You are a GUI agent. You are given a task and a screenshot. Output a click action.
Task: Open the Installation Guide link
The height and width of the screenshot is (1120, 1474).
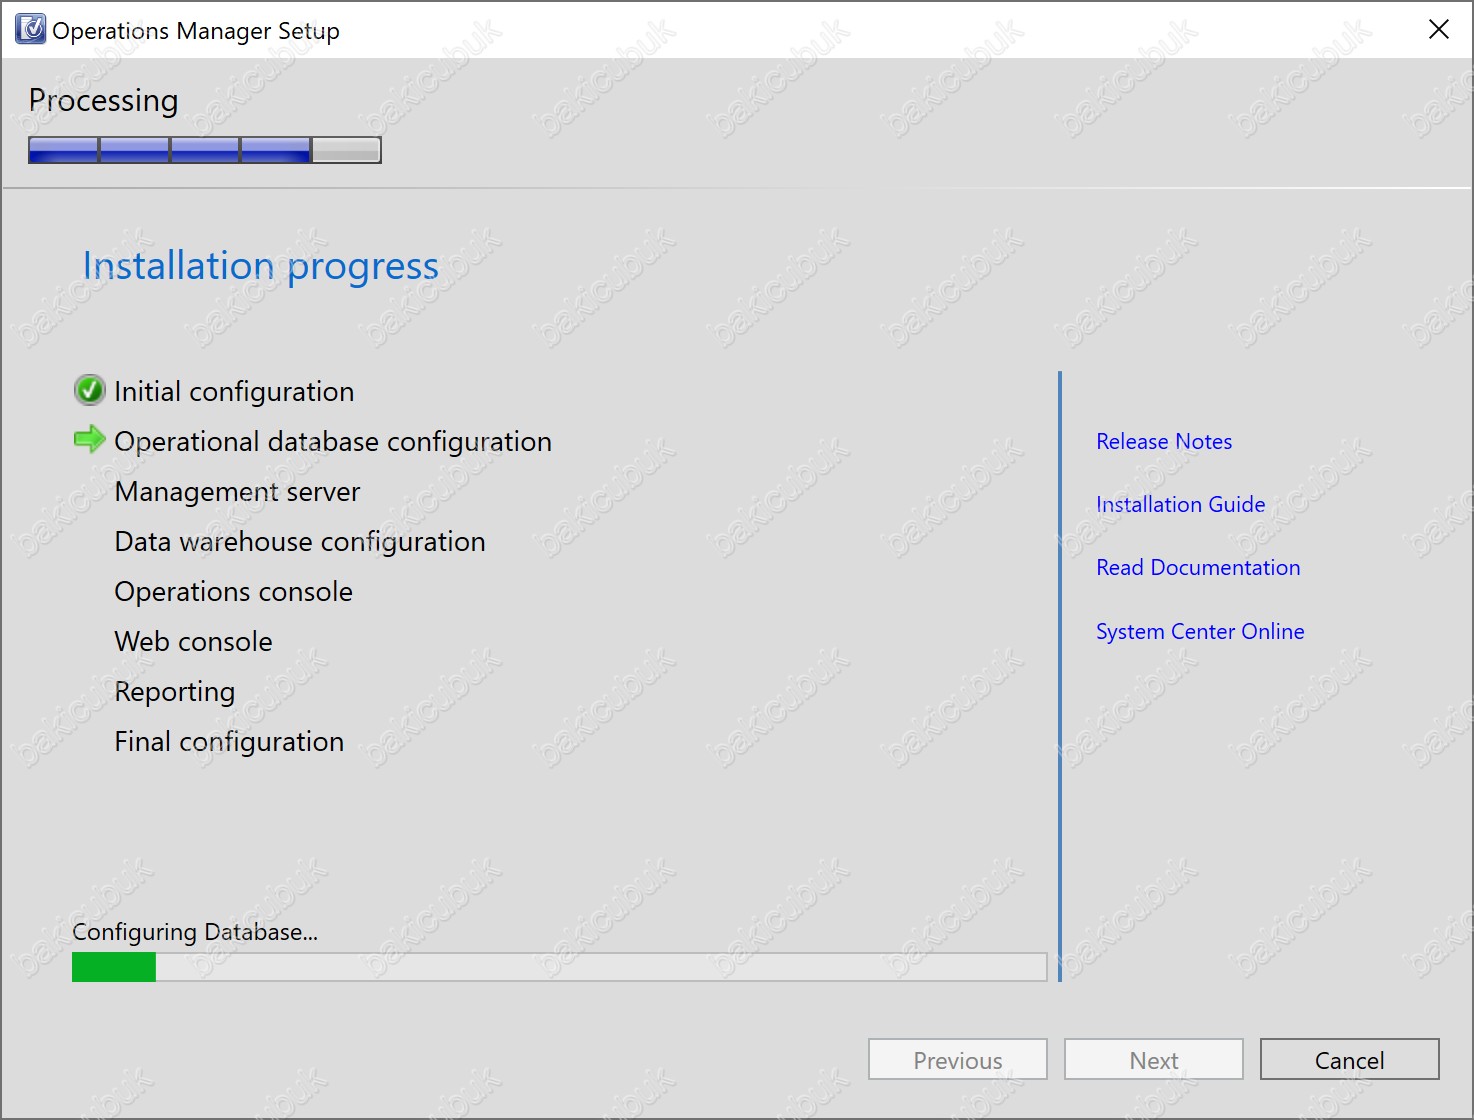coord(1181,504)
